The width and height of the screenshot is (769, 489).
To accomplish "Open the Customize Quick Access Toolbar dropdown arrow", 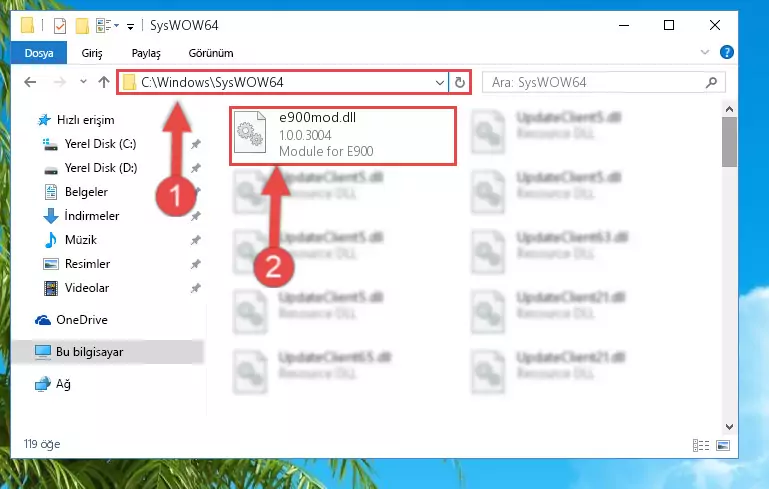I will 130,26.
